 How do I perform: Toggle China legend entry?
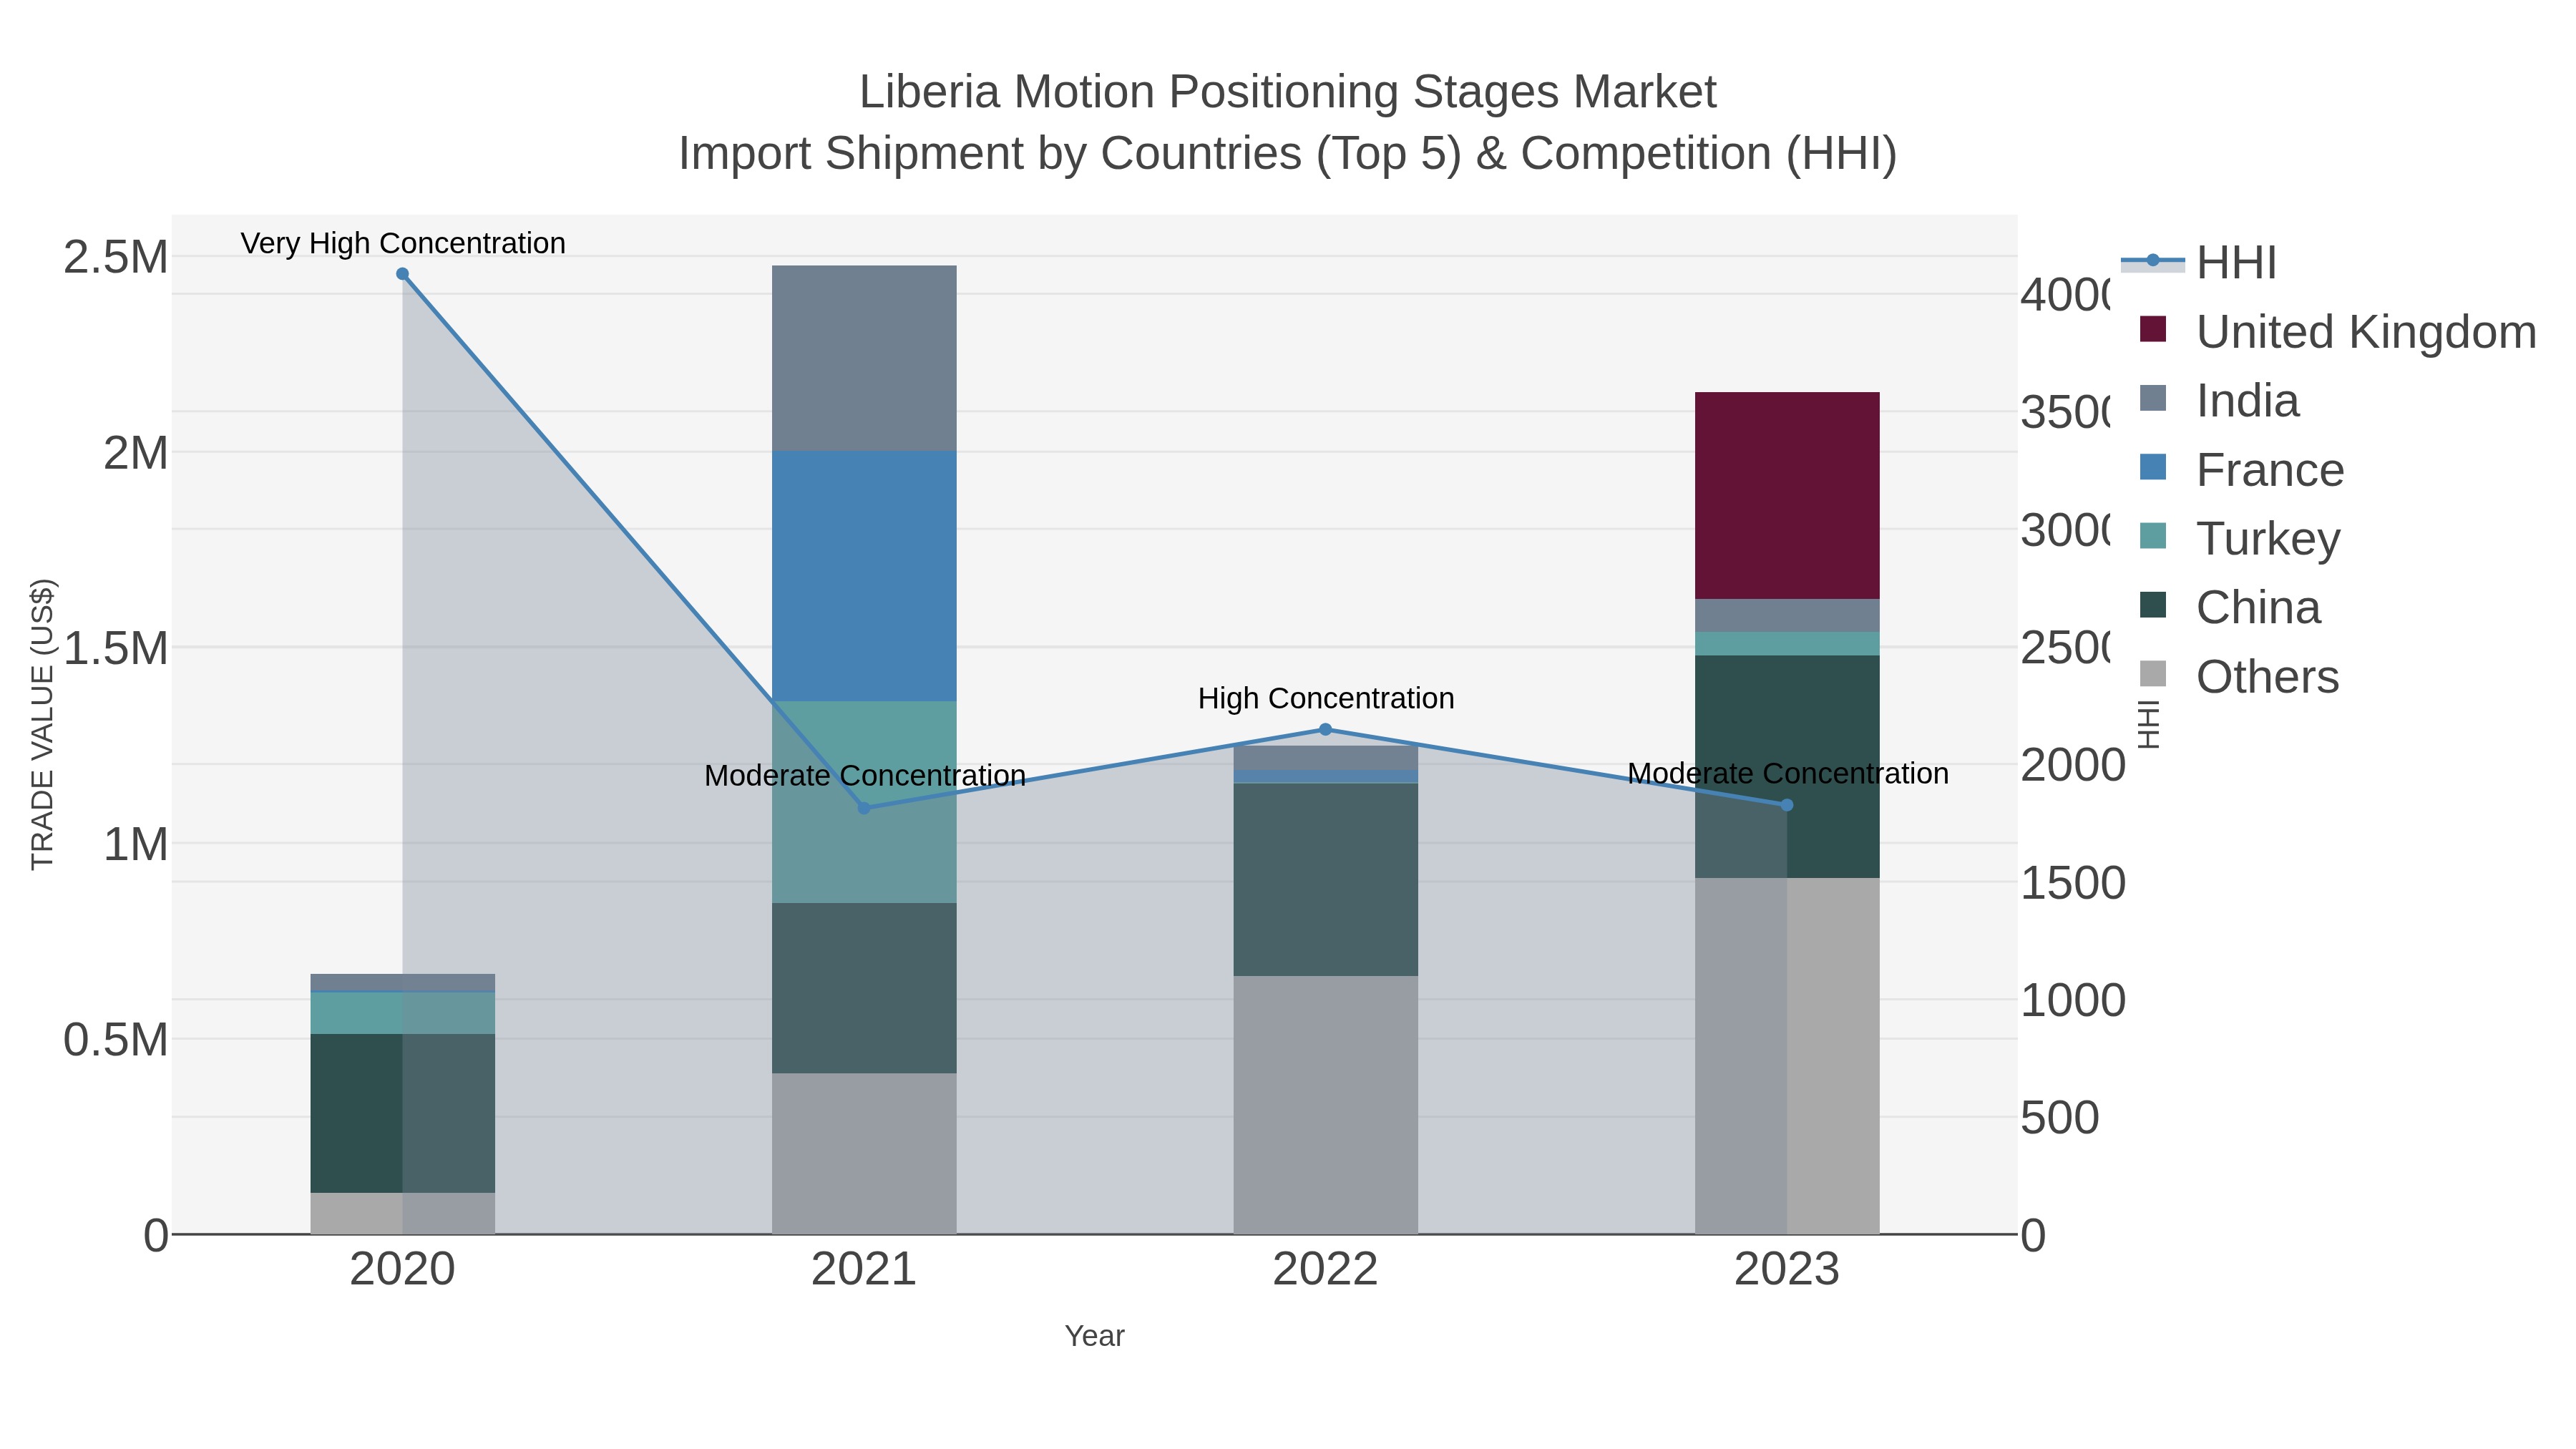pos(2230,608)
